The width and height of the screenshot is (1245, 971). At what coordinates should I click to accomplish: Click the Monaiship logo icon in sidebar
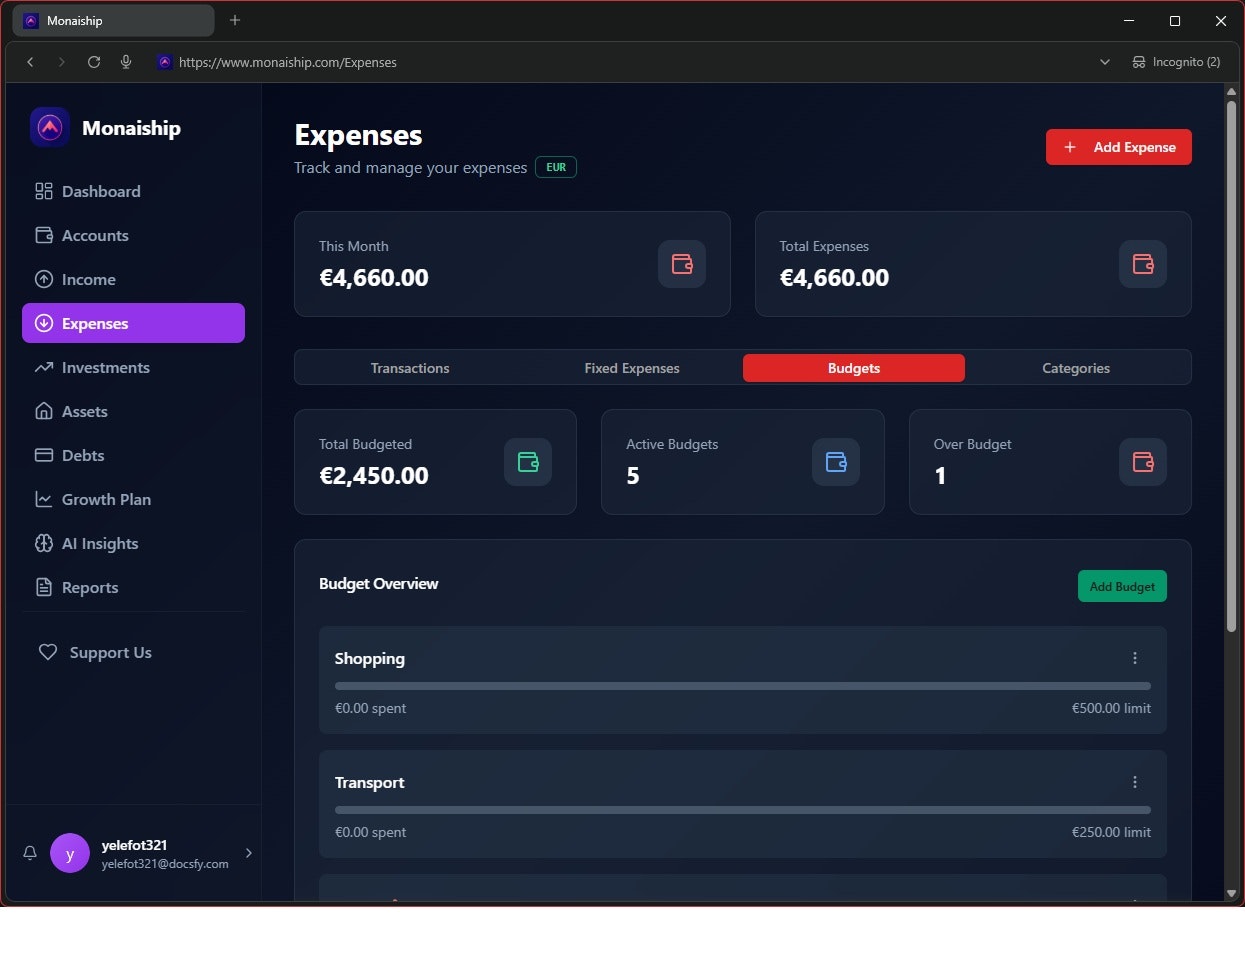50,127
